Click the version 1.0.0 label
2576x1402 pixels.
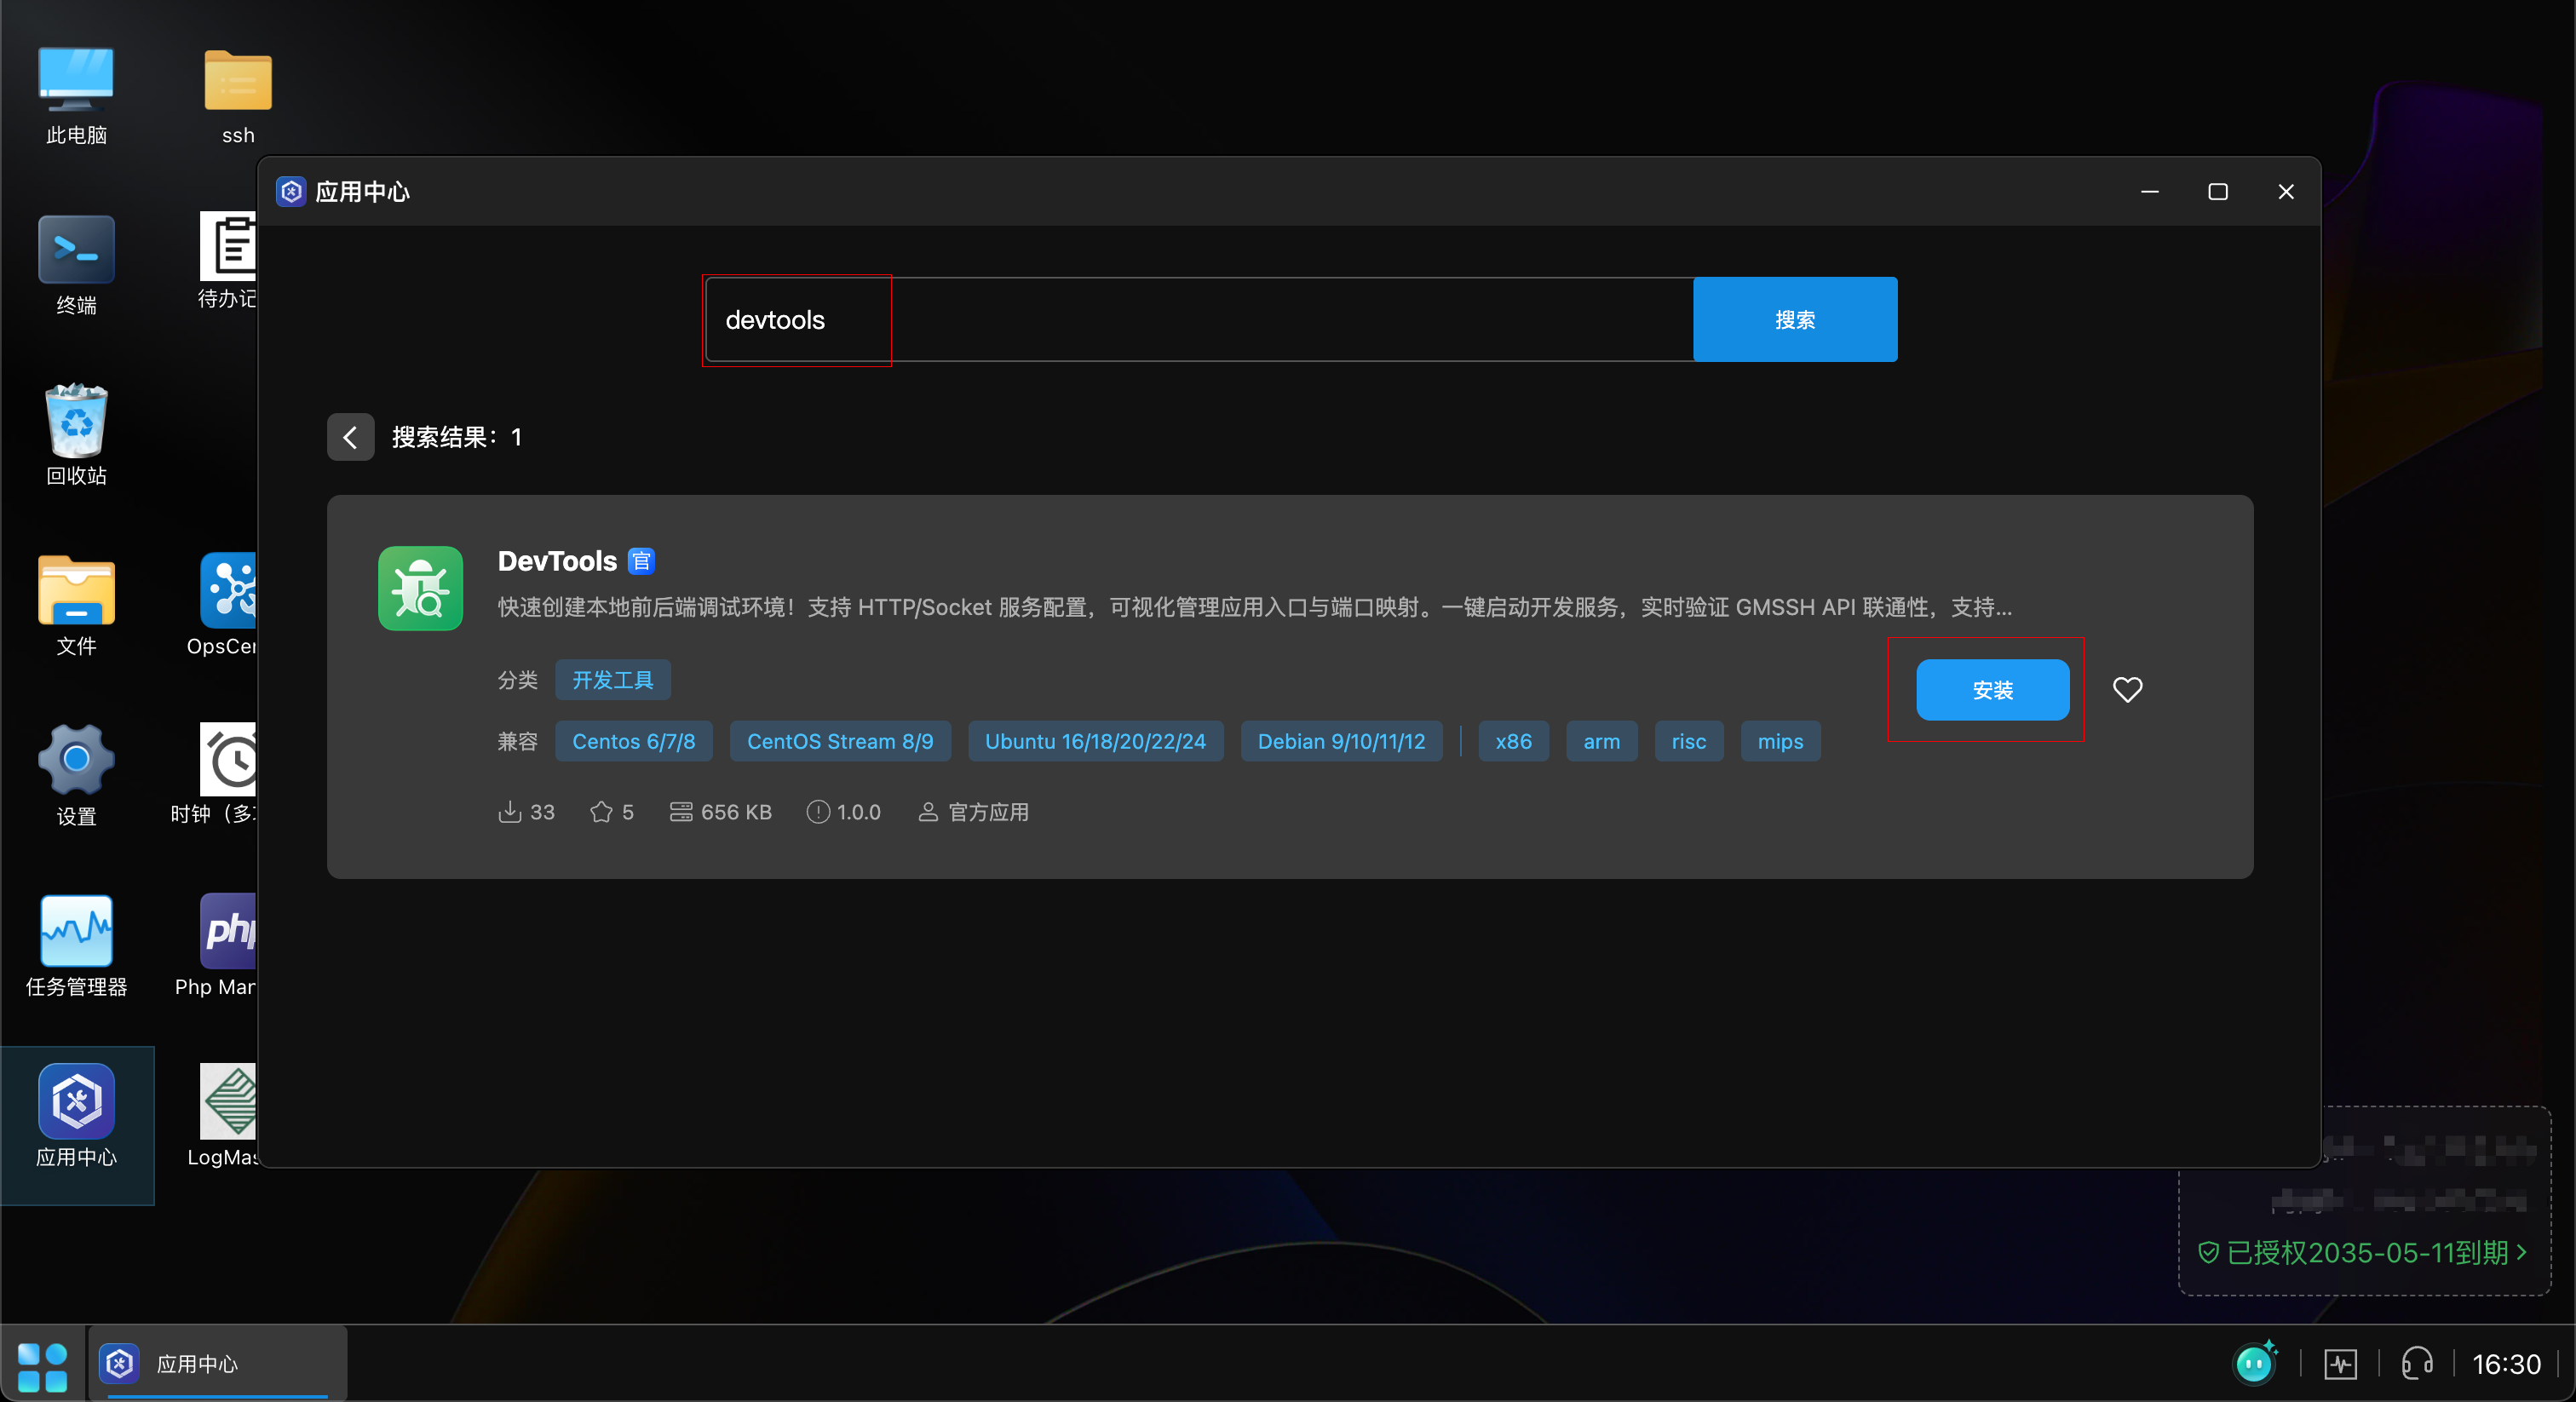click(x=844, y=812)
